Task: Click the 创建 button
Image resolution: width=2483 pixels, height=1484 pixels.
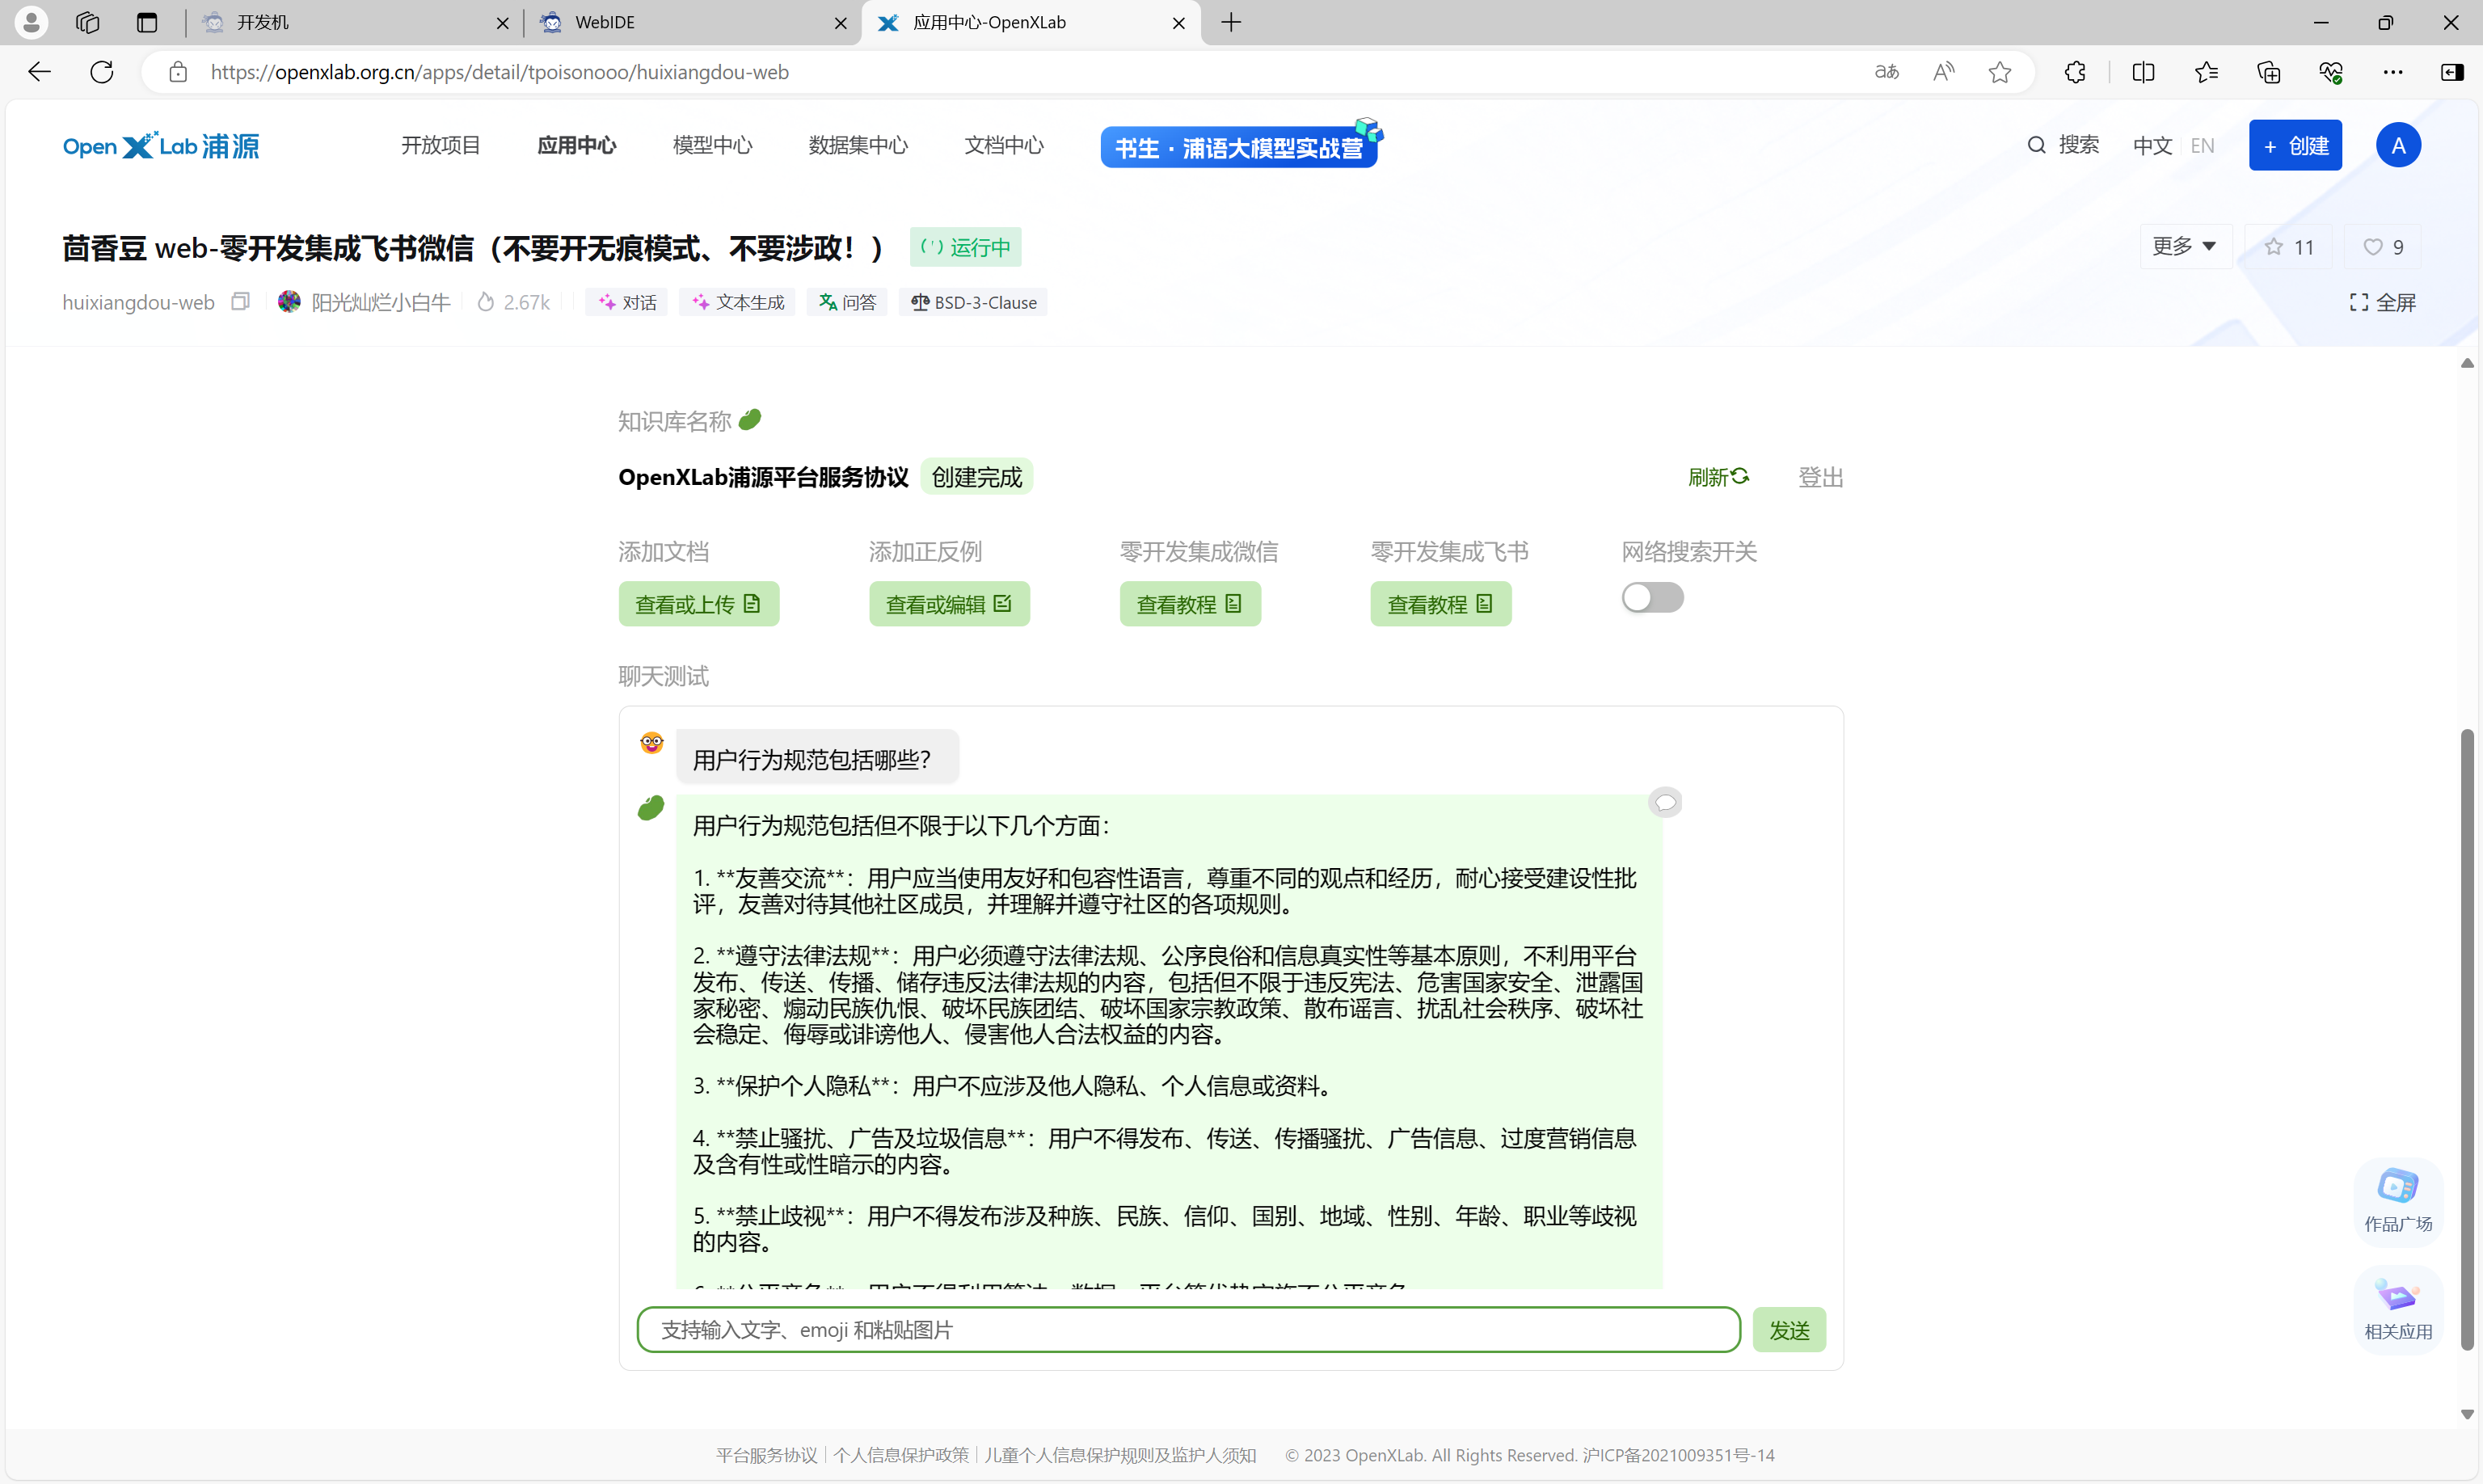Action: click(x=2295, y=146)
